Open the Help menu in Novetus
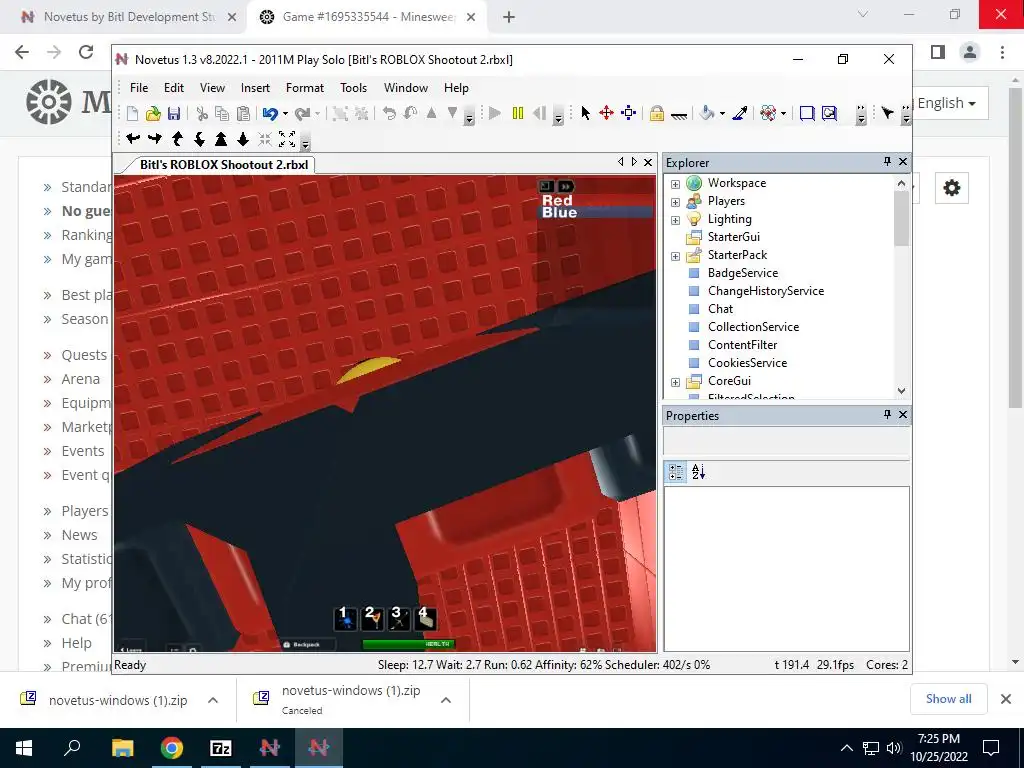 456,88
